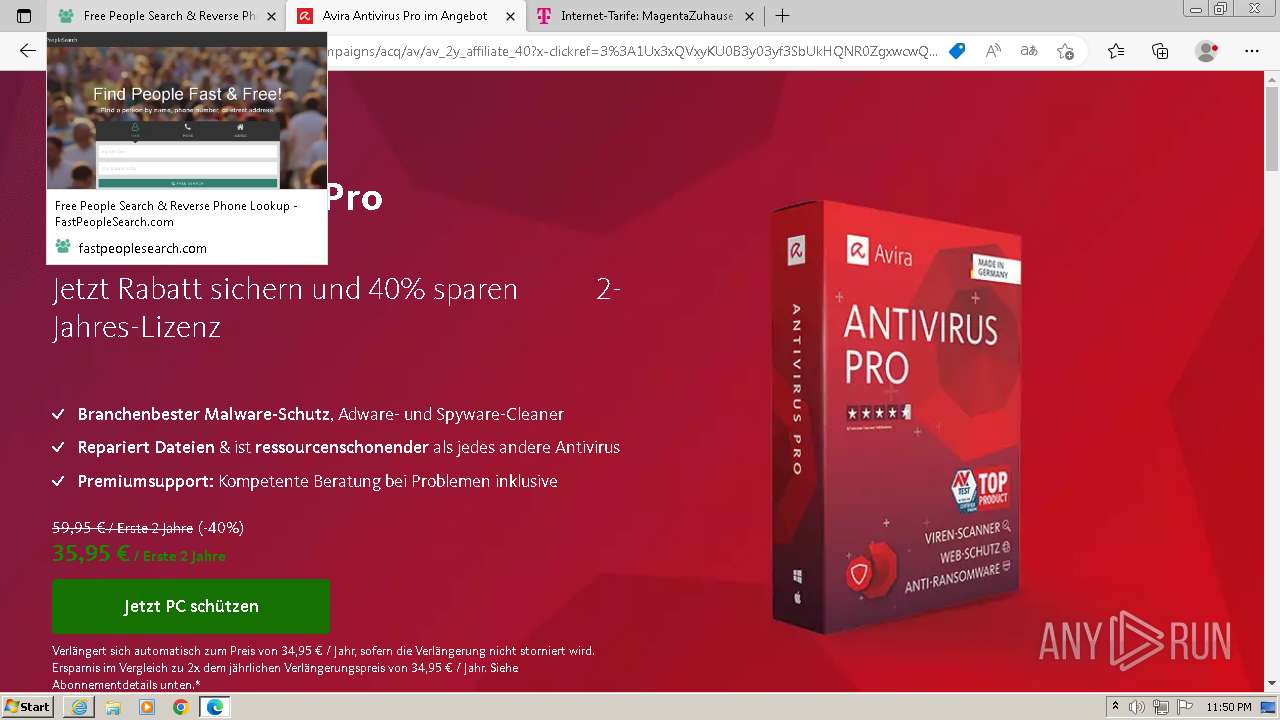Open the Windows Start menu

[27, 706]
